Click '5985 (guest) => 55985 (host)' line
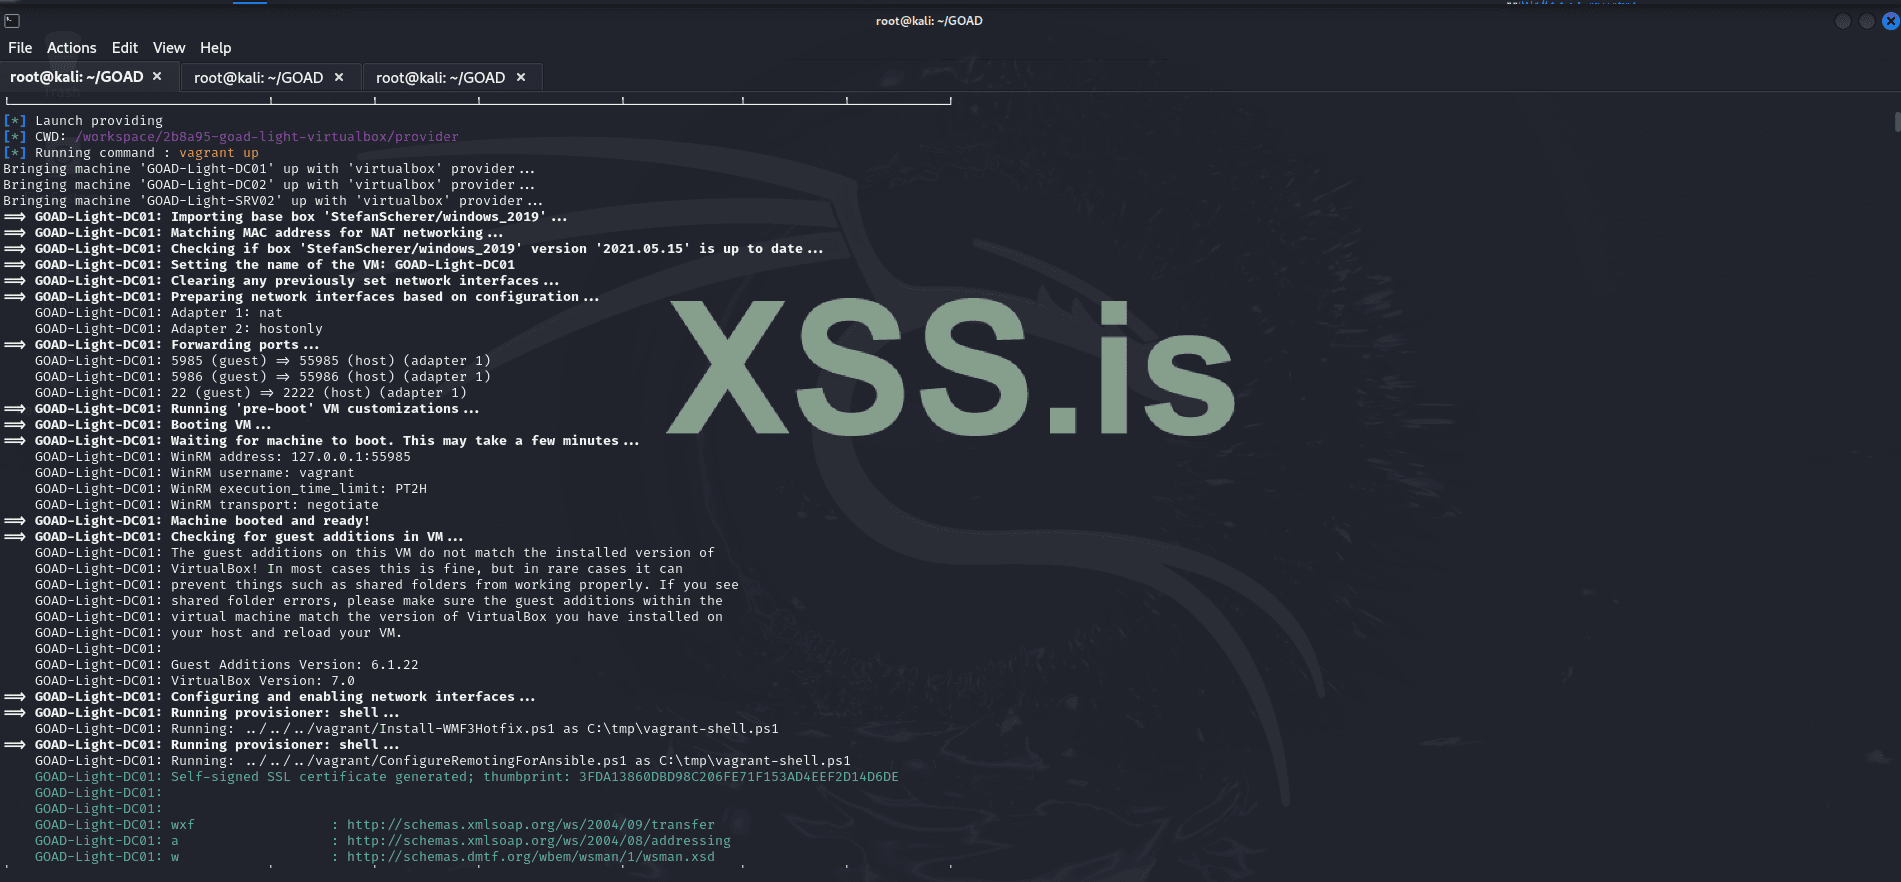The width and height of the screenshot is (1901, 882). pos(263,361)
